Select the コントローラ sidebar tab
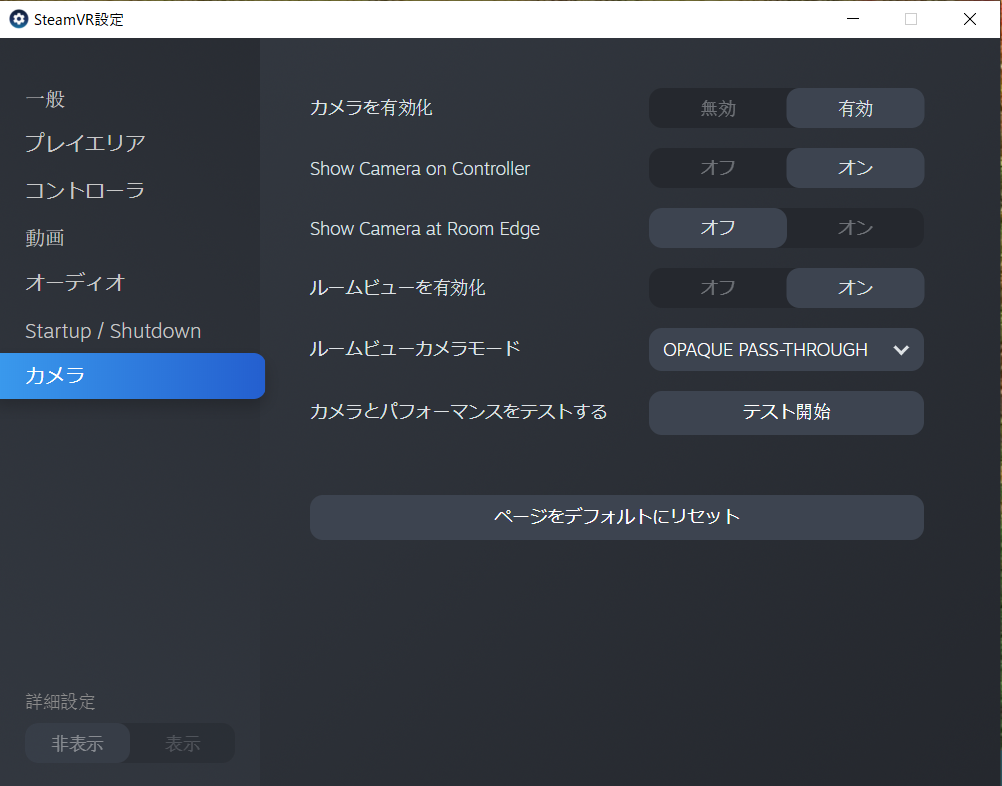This screenshot has height=786, width=1002. pyautogui.click(x=85, y=190)
